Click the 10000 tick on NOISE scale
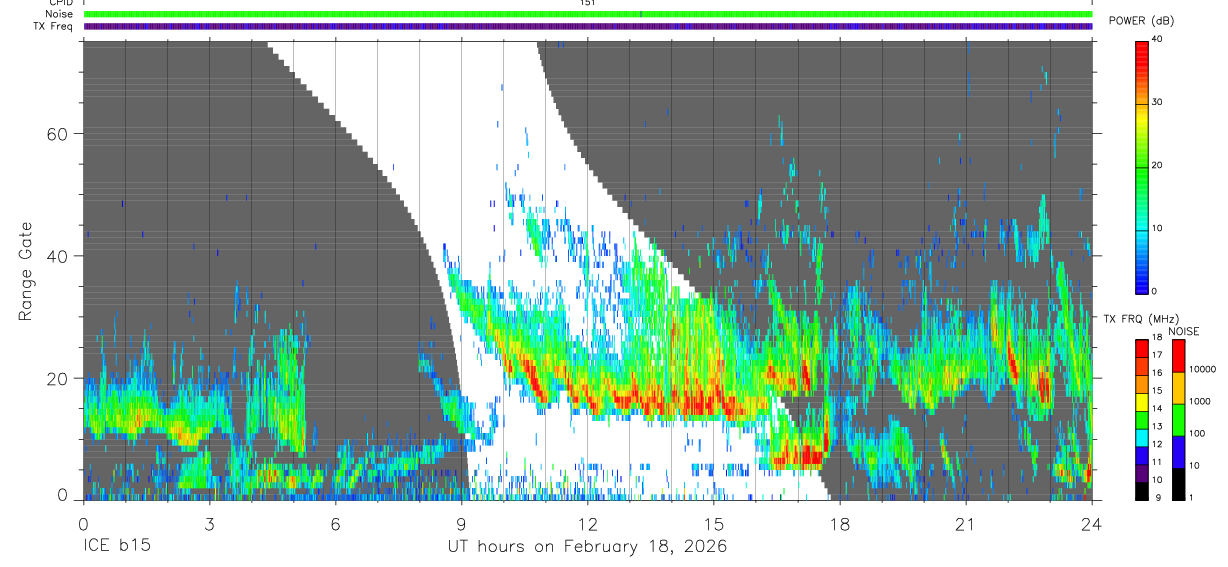Viewport: 1228px width, 567px height. (x=1203, y=369)
